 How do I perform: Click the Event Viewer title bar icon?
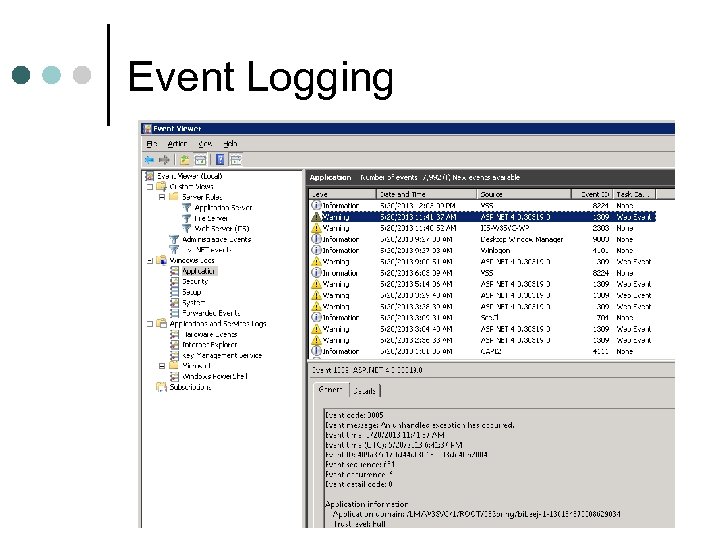click(147, 129)
